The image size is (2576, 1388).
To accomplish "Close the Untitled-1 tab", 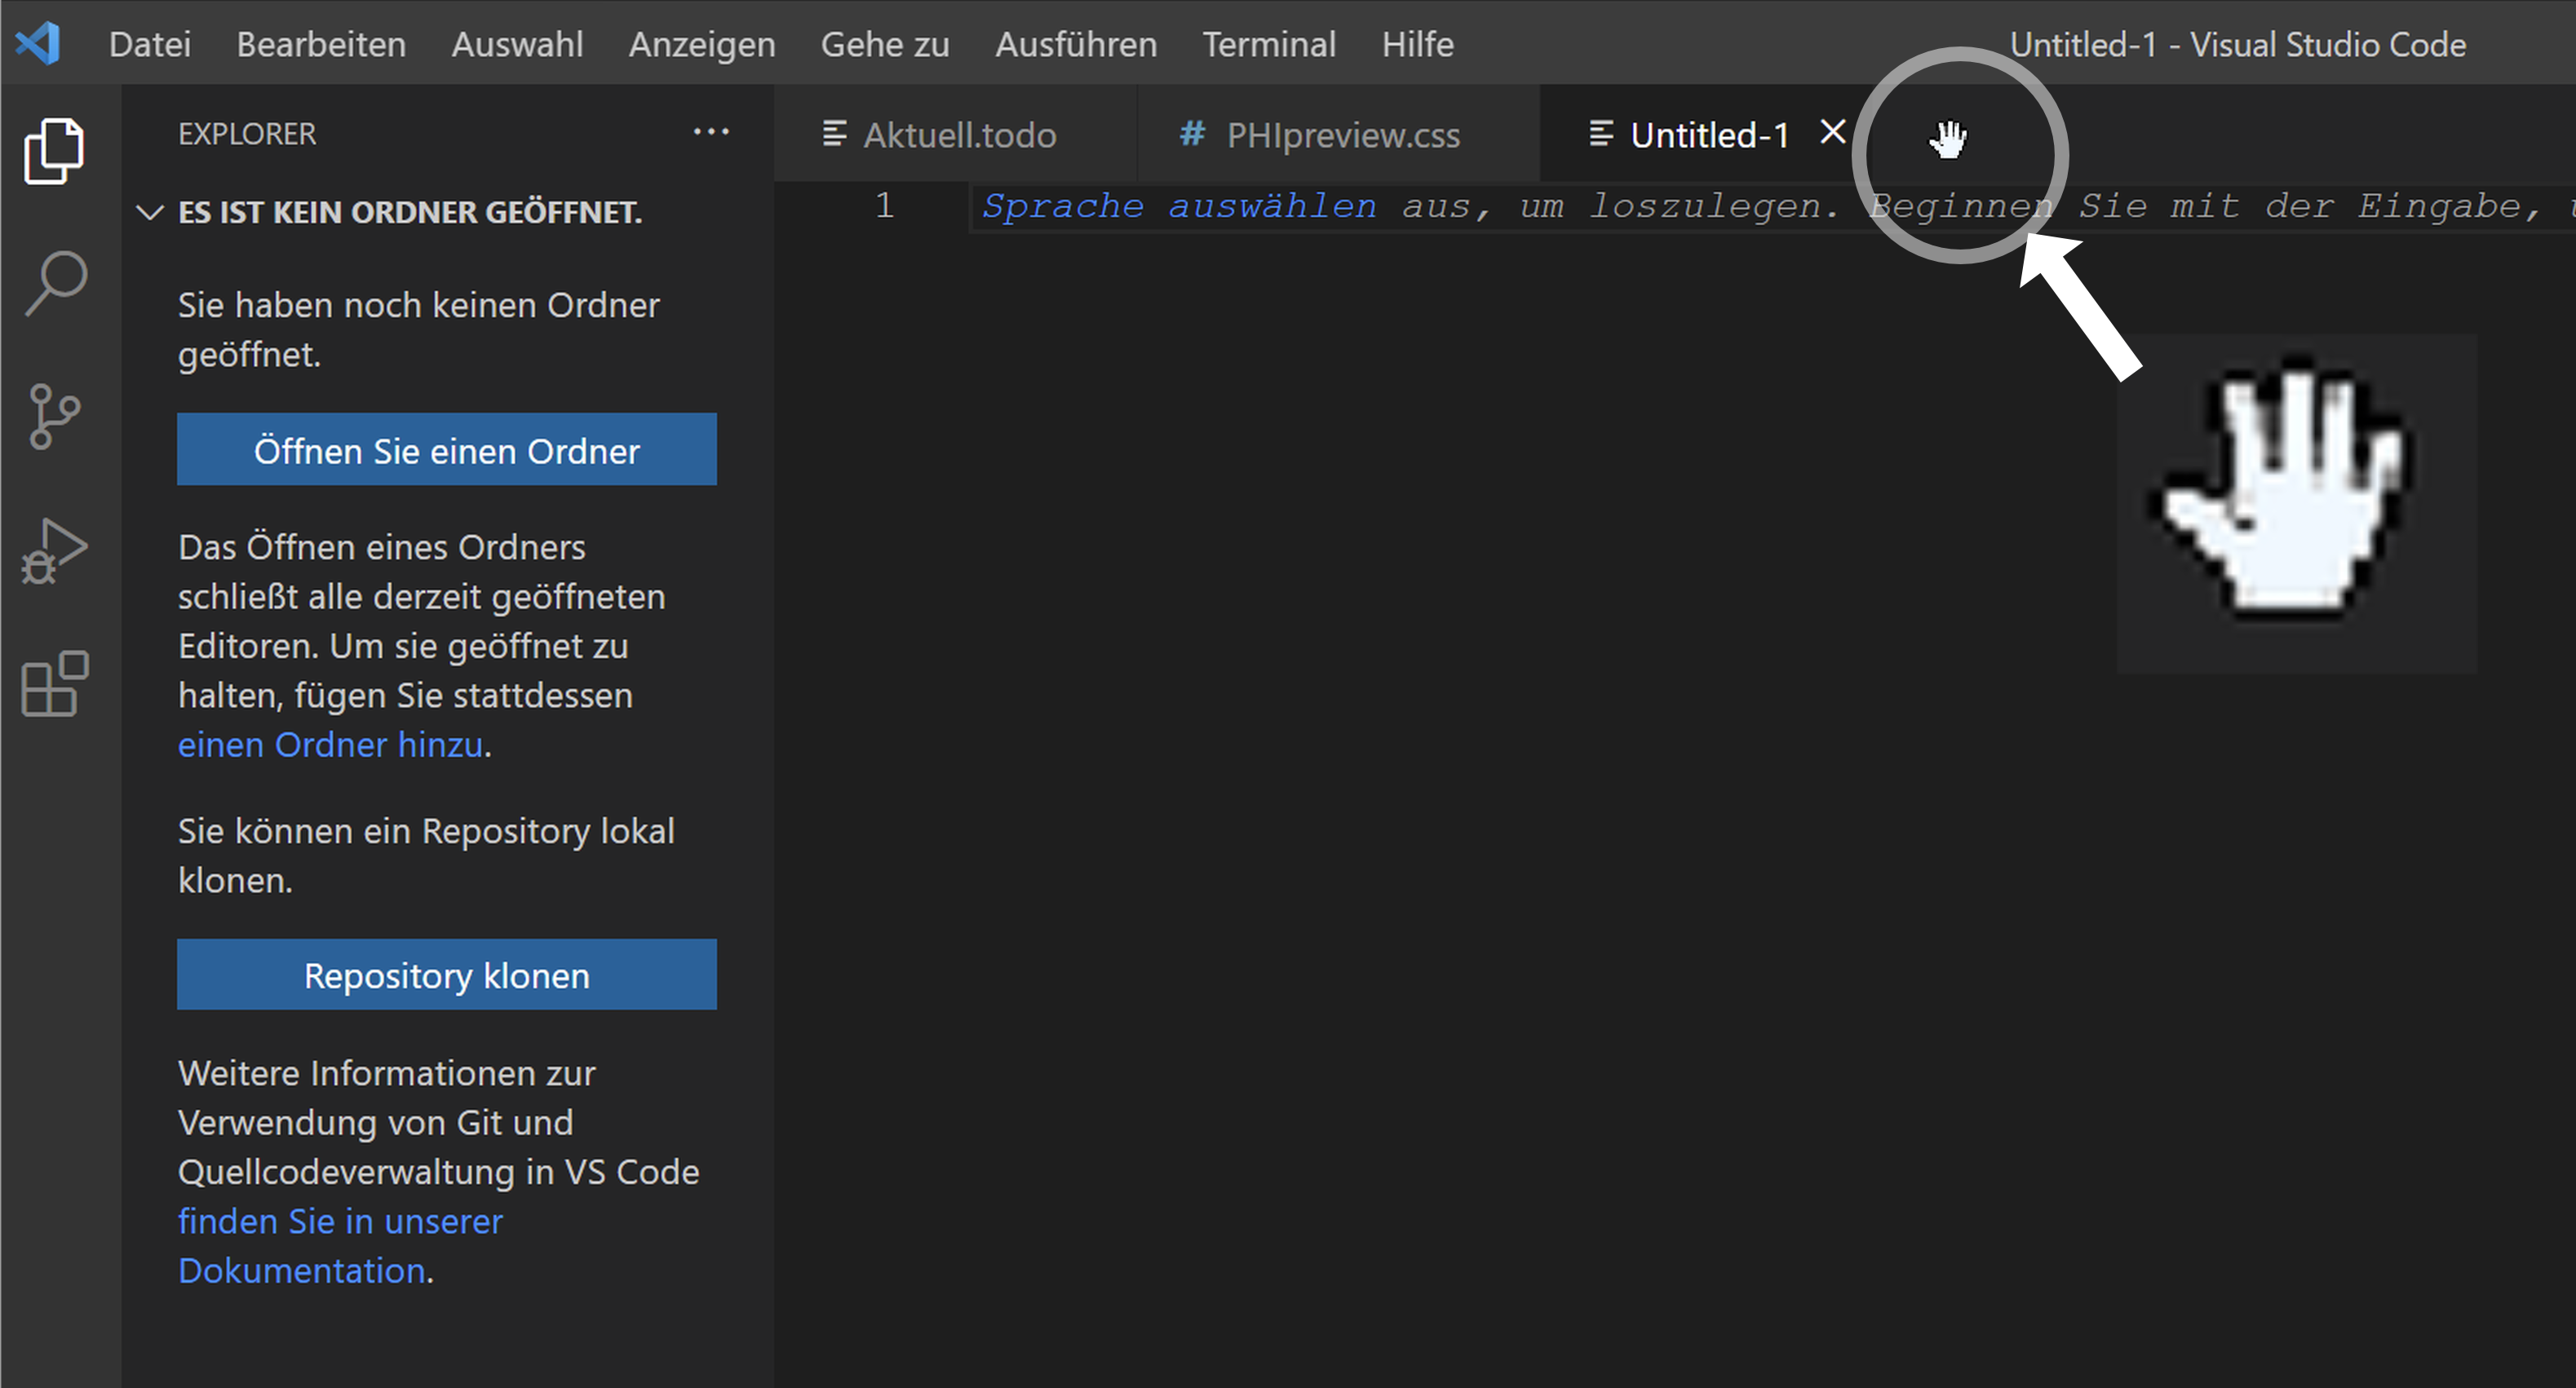I will point(1832,132).
